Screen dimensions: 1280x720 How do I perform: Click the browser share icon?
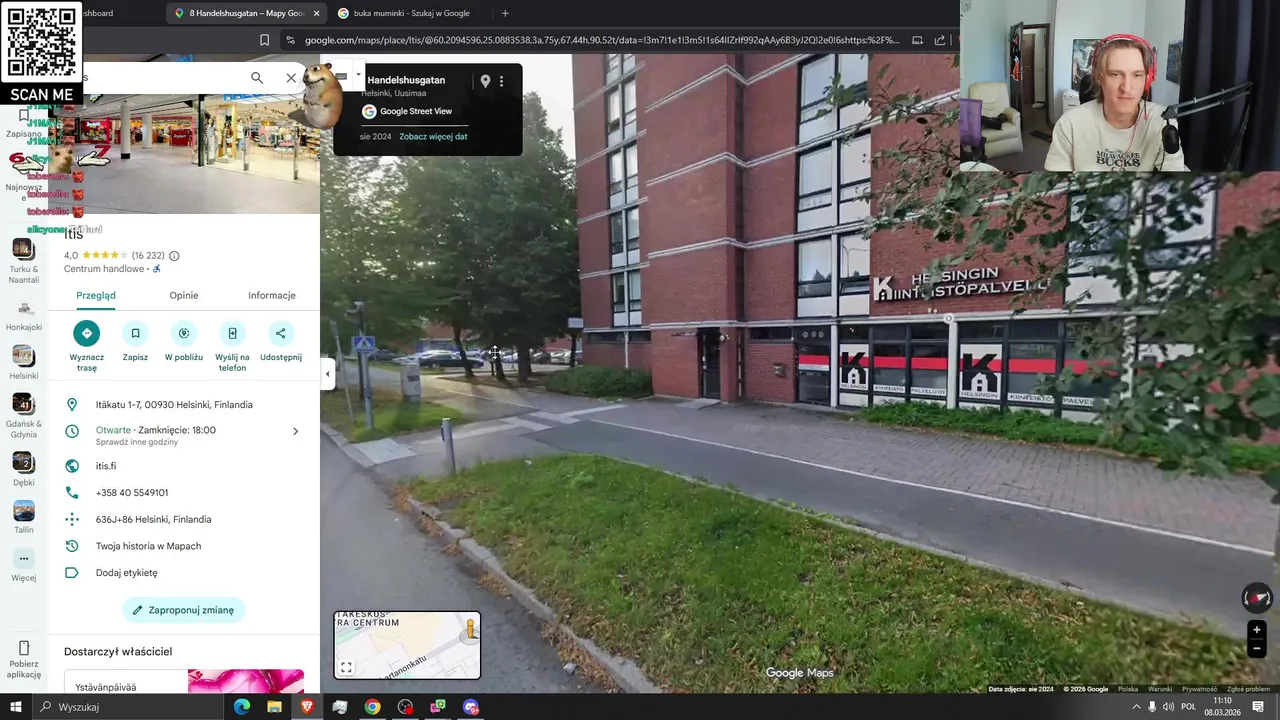940,40
